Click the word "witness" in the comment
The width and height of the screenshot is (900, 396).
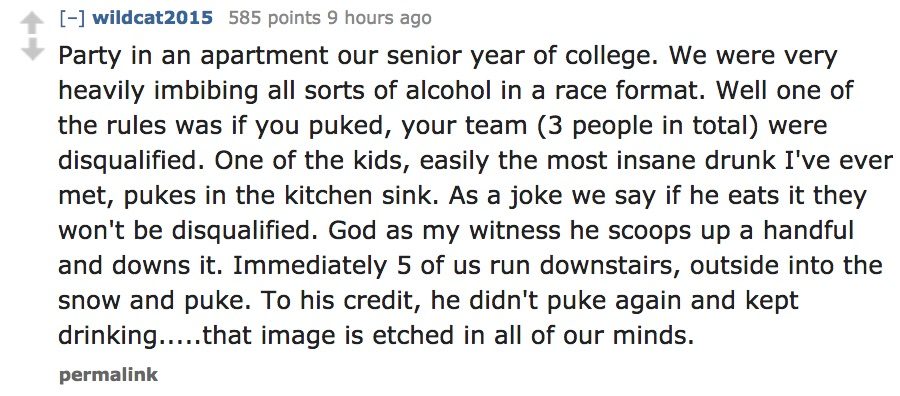pos(514,231)
